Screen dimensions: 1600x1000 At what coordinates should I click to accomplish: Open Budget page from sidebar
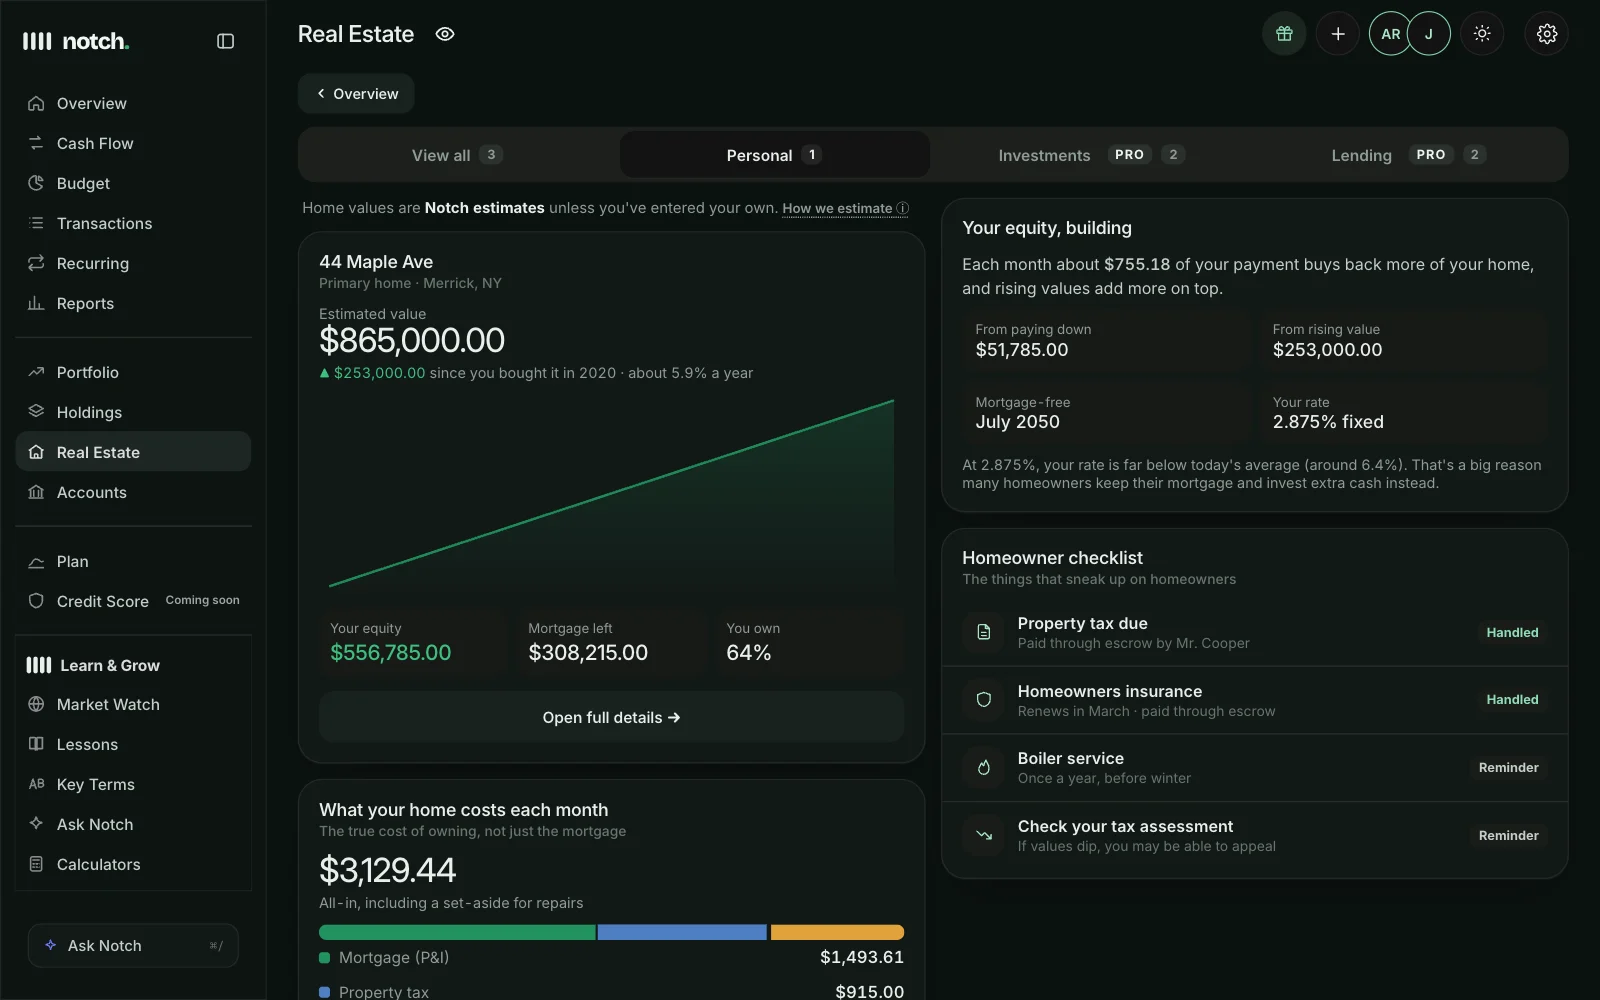coord(133,183)
